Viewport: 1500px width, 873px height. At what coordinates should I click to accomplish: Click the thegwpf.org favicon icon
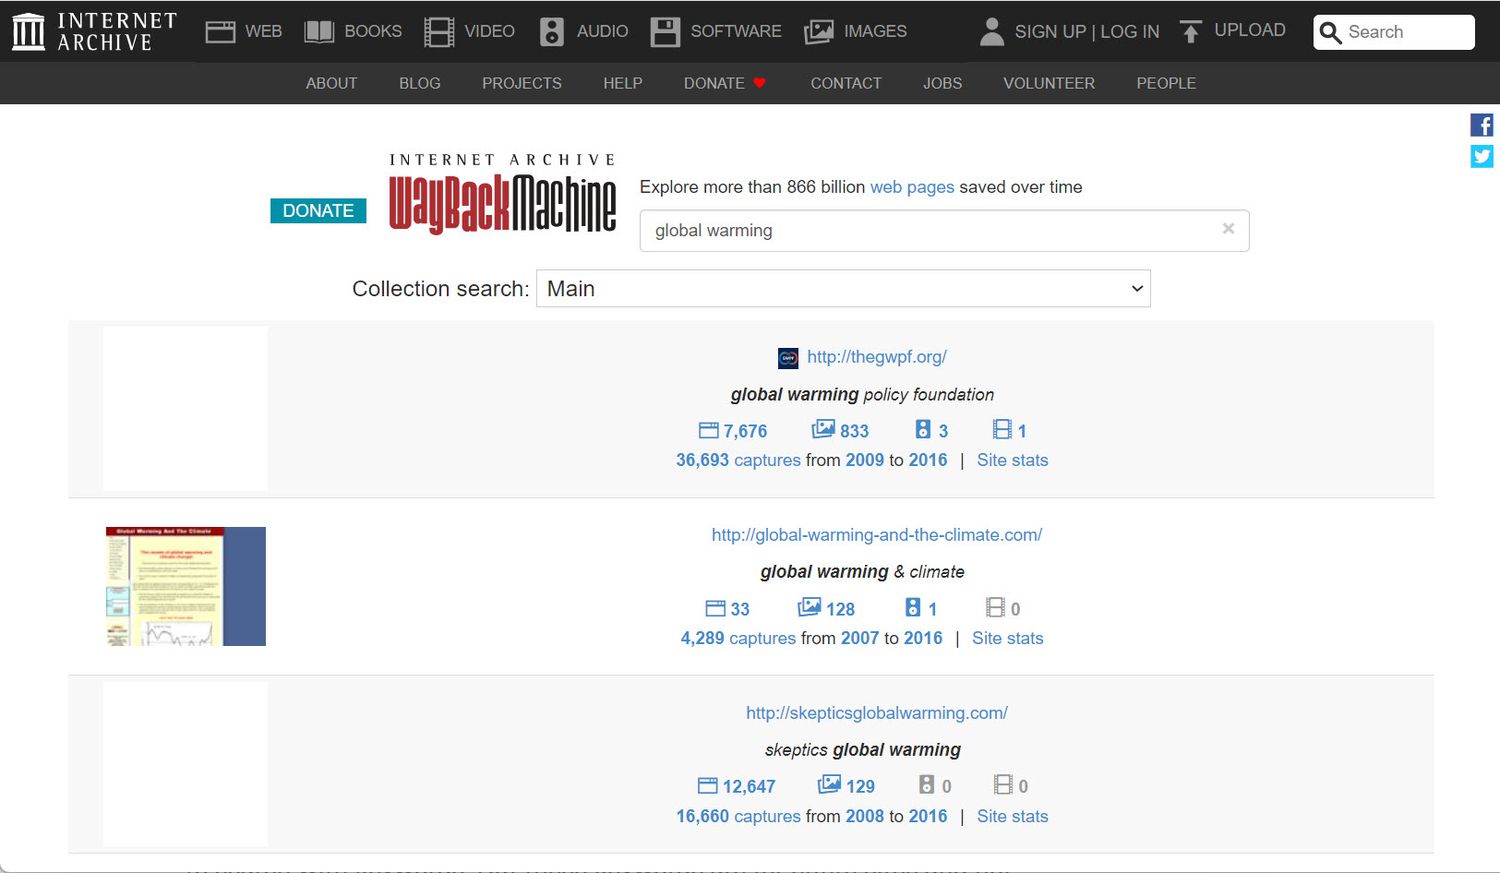click(x=788, y=358)
